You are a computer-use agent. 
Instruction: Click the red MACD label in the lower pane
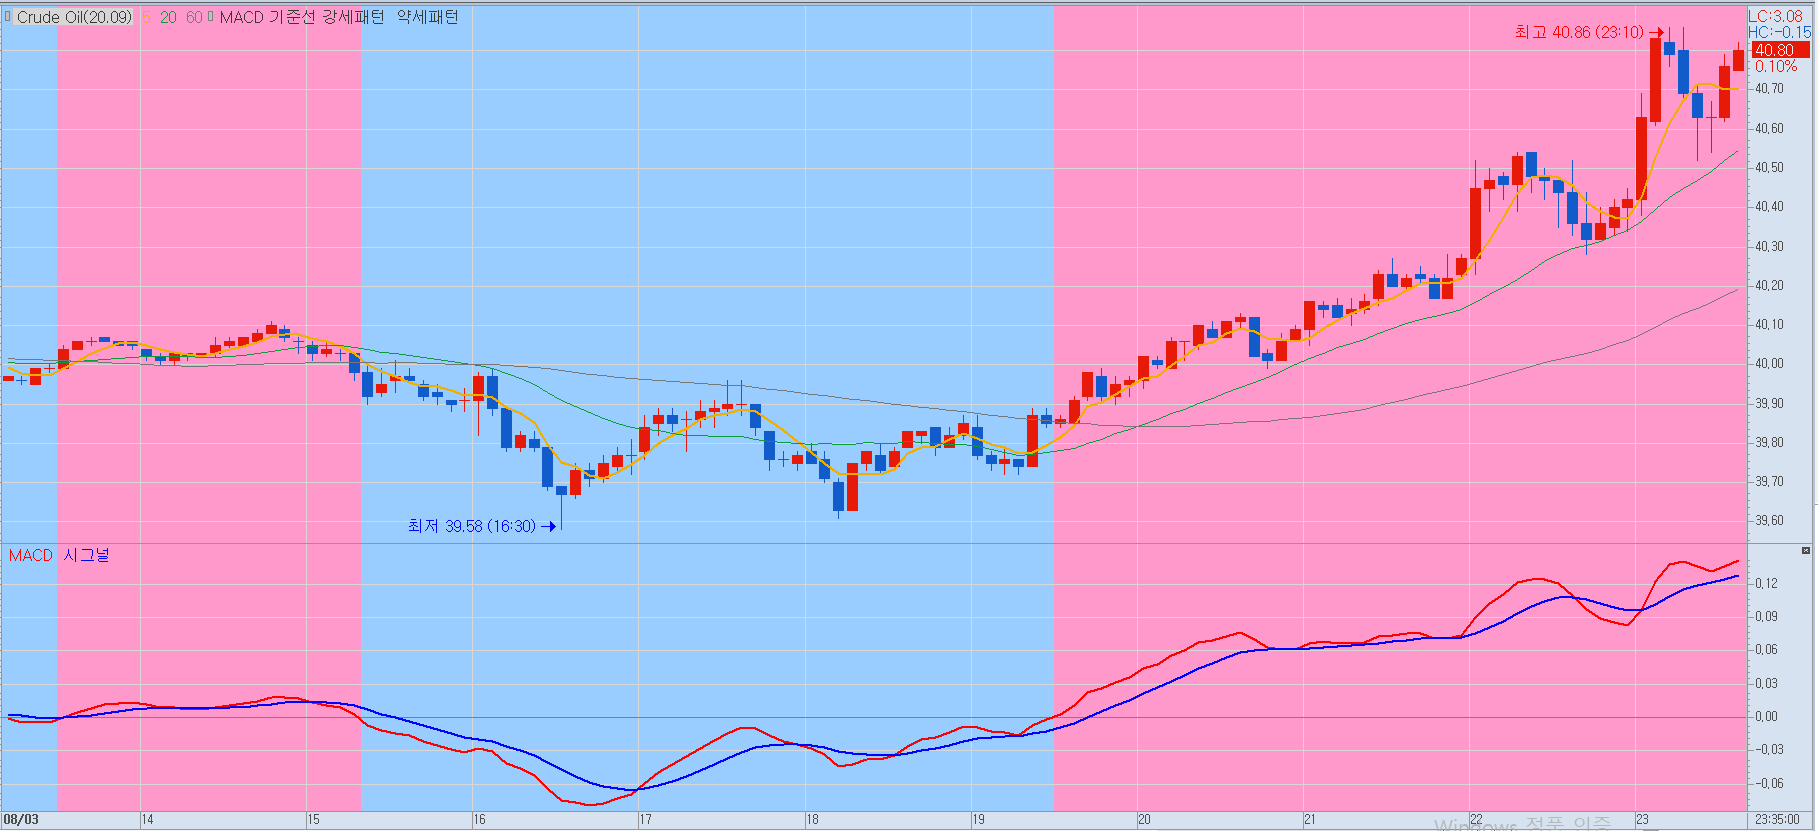(x=30, y=555)
